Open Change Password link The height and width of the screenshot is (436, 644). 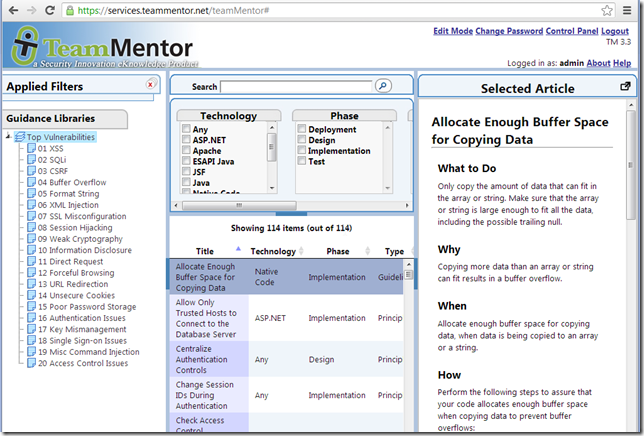509,31
